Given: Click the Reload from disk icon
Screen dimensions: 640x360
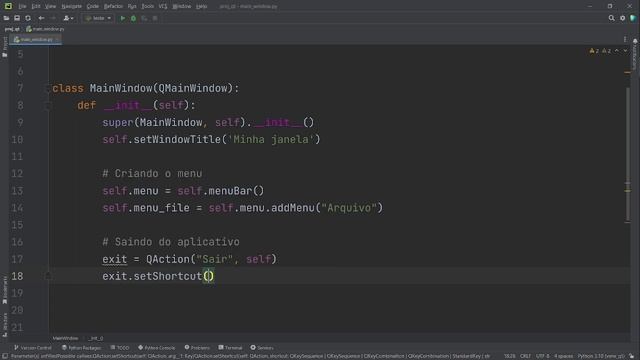Looking at the screenshot, I should pos(28,18).
